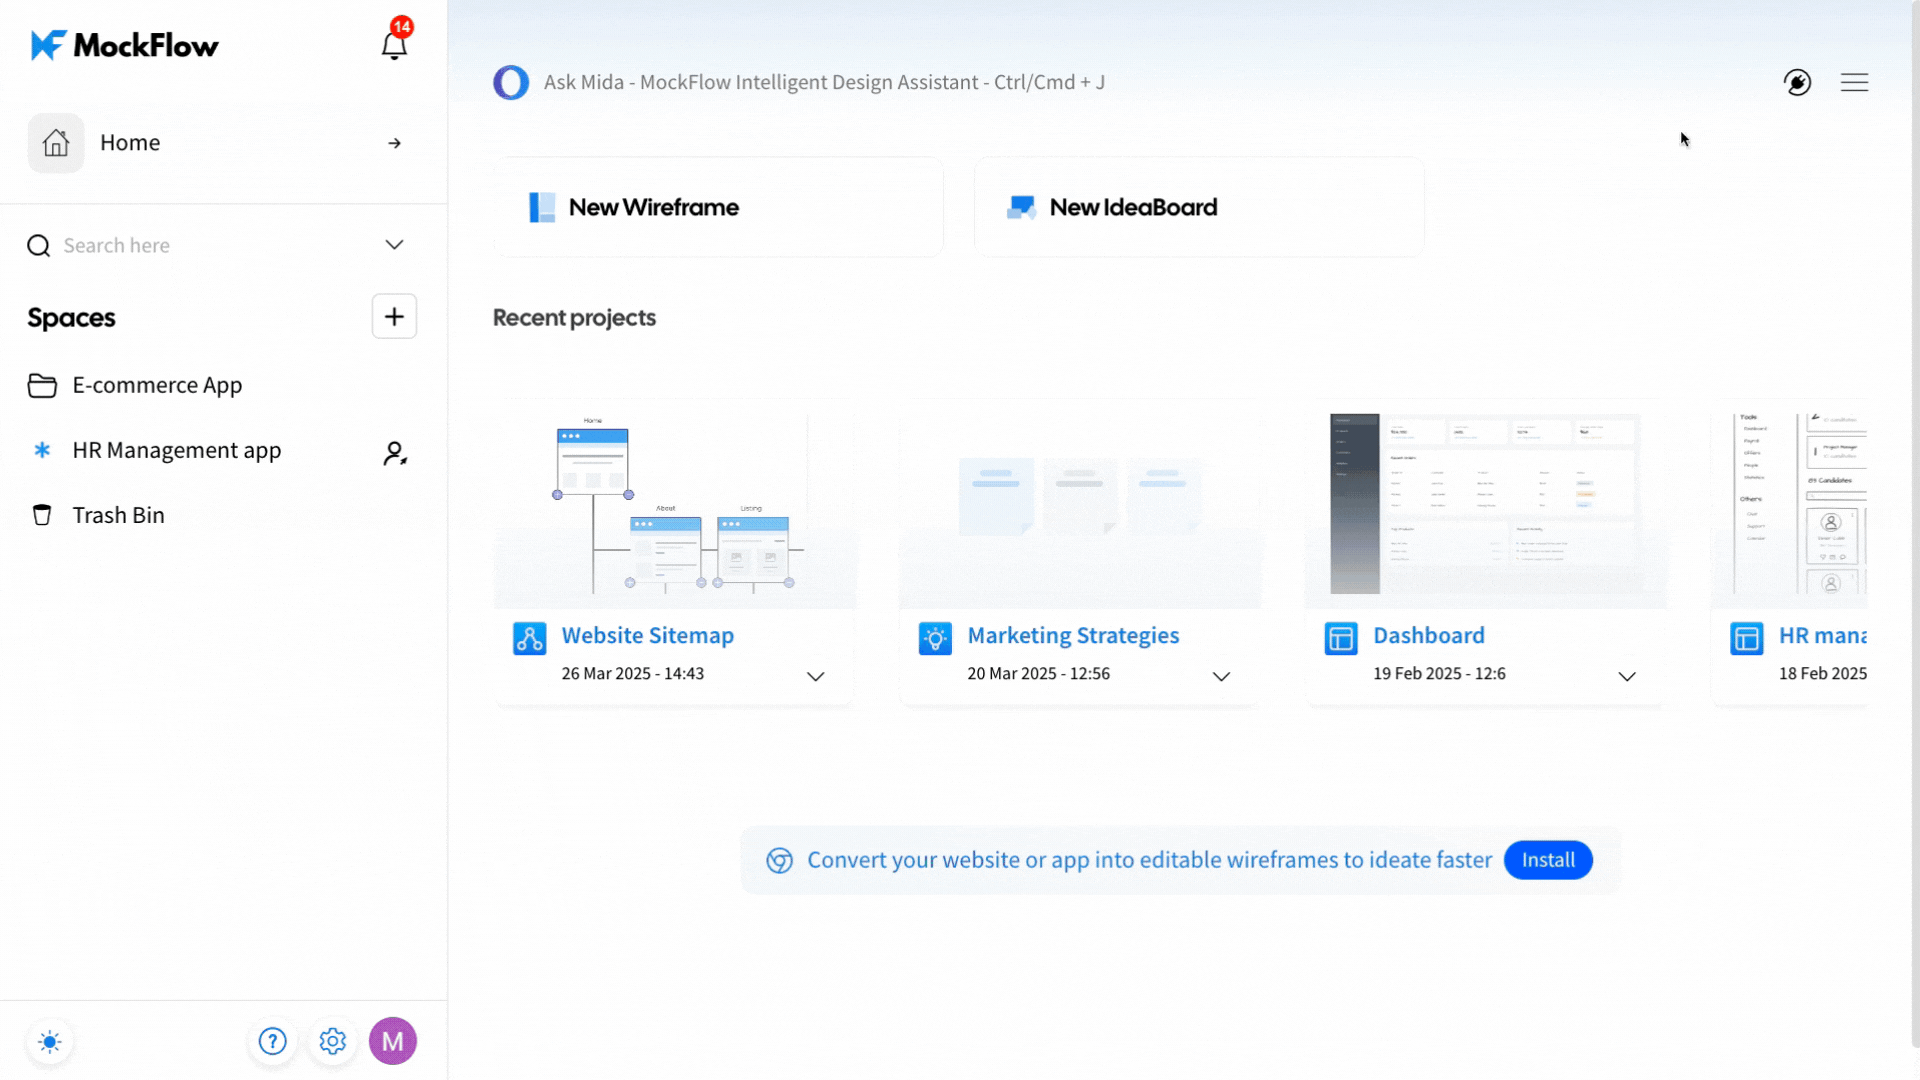Click the HR Management asterisk icon
1920x1080 pixels.
pyautogui.click(x=42, y=450)
